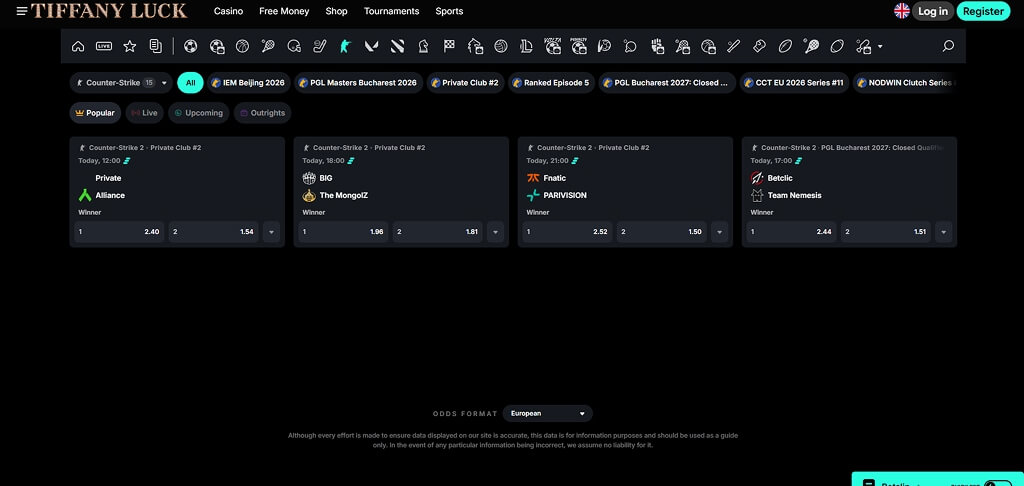Image resolution: width=1024 pixels, height=486 pixels.
Task: Filter by IEM Beijing 2026
Action: [248, 83]
